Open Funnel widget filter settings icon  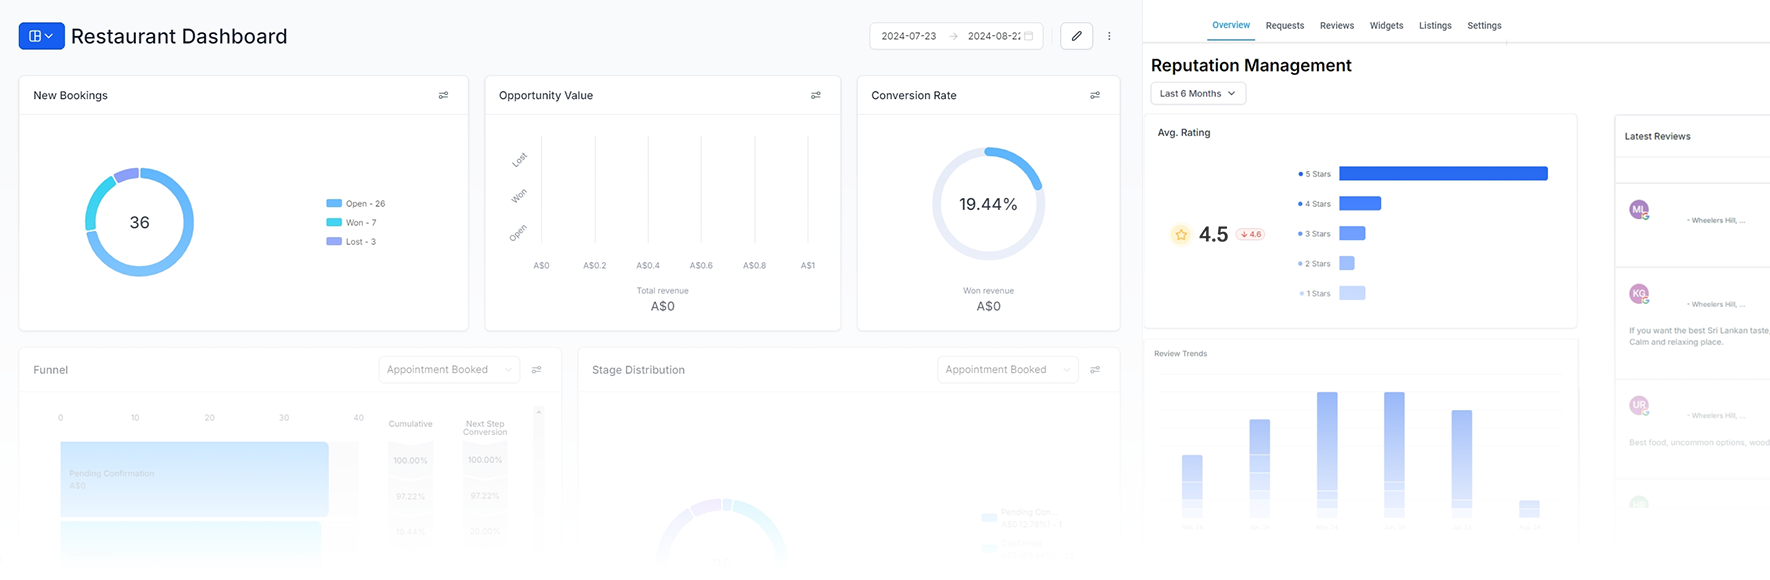537,370
